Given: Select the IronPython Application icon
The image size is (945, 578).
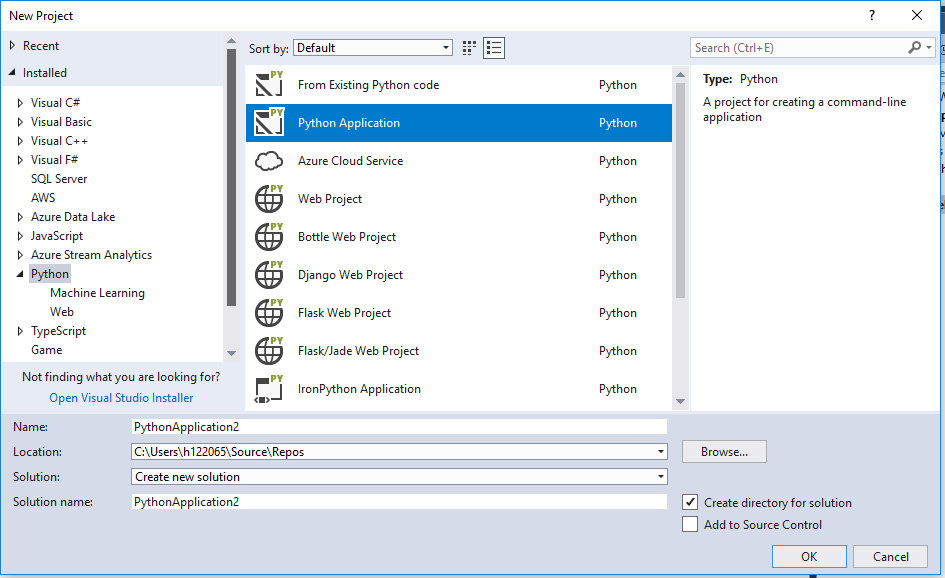Looking at the screenshot, I should tap(268, 389).
